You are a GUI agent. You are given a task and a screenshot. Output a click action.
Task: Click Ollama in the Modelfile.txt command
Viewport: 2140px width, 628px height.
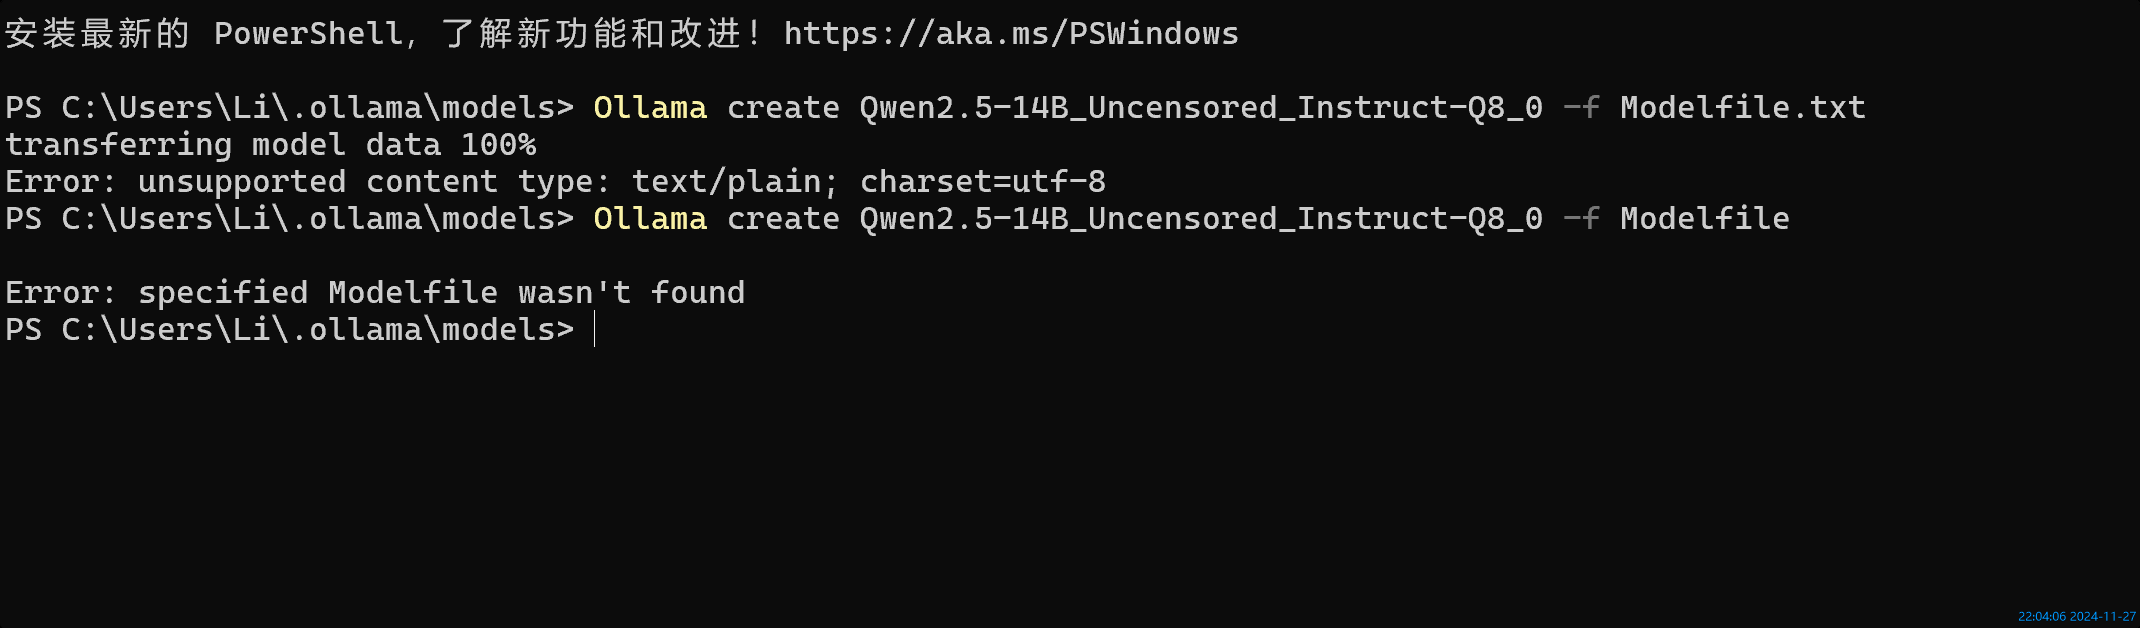tap(650, 108)
